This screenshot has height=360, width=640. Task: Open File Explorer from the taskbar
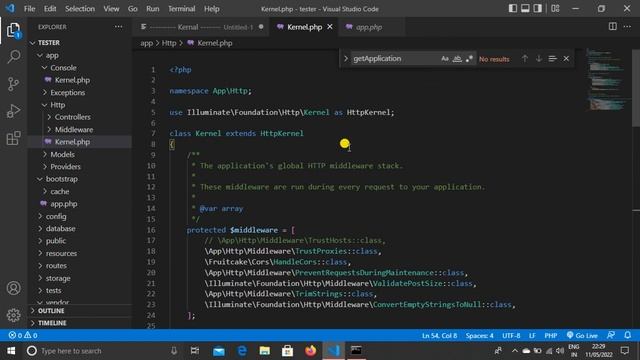pyautogui.click(x=265, y=351)
